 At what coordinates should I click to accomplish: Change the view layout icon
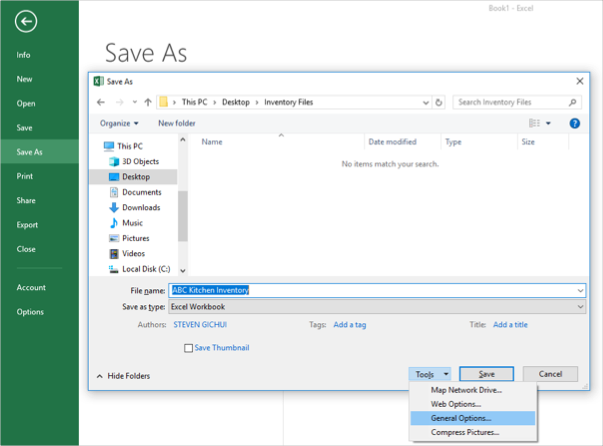coord(534,123)
